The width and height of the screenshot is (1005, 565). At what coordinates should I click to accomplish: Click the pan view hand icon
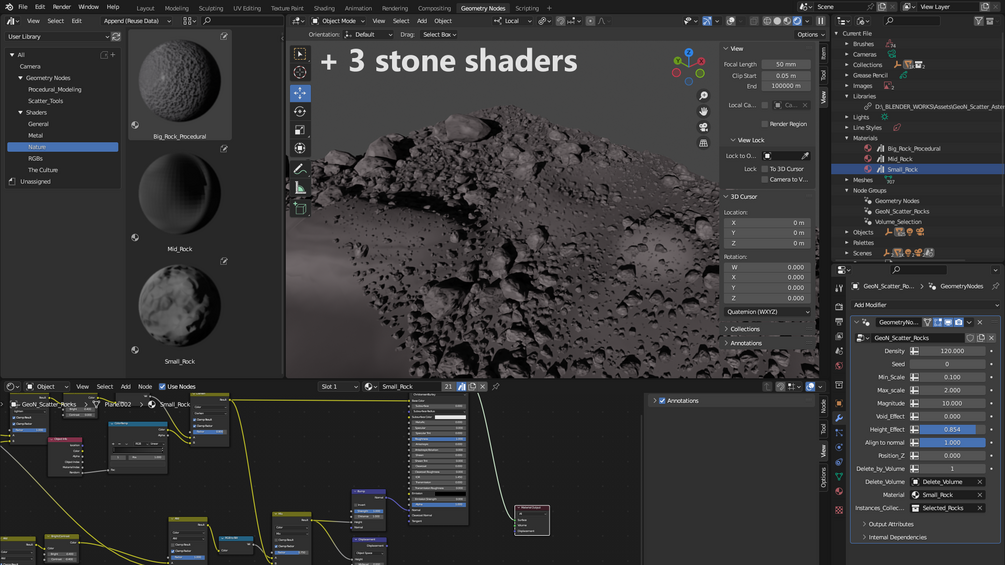point(703,111)
